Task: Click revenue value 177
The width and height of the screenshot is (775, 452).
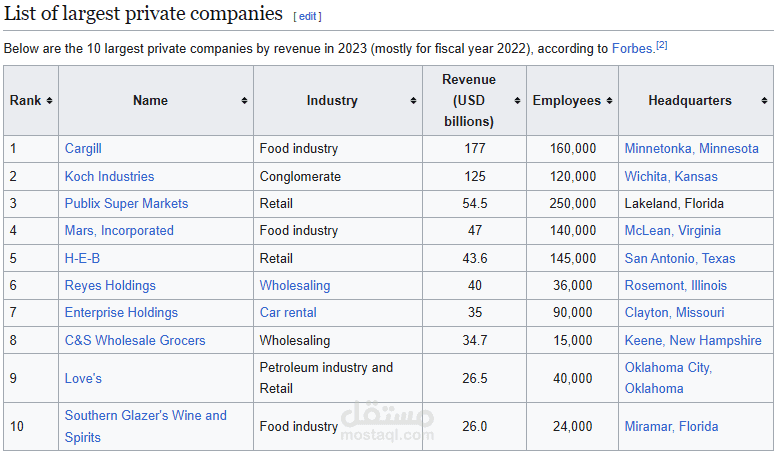Action: point(474,148)
